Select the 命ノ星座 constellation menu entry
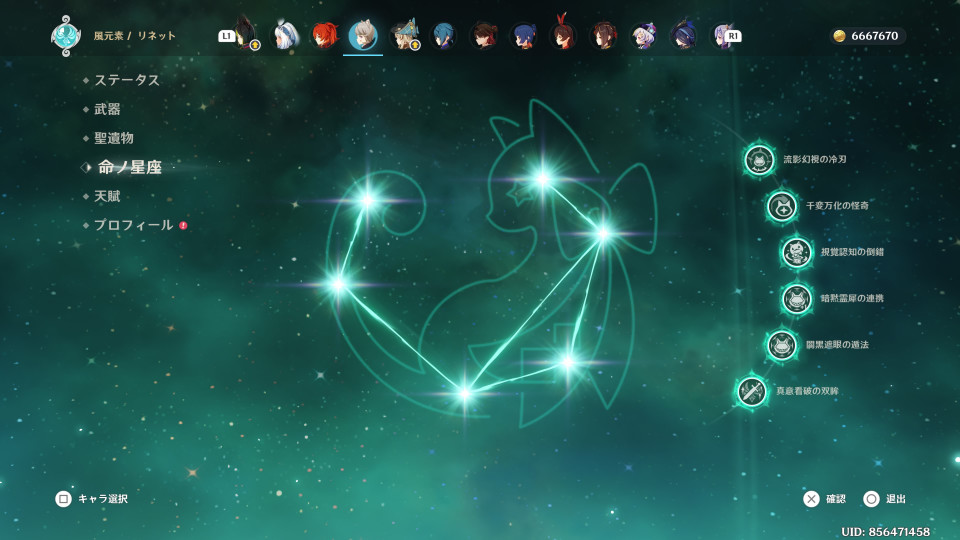Screen dimensions: 960x540 coord(130,167)
